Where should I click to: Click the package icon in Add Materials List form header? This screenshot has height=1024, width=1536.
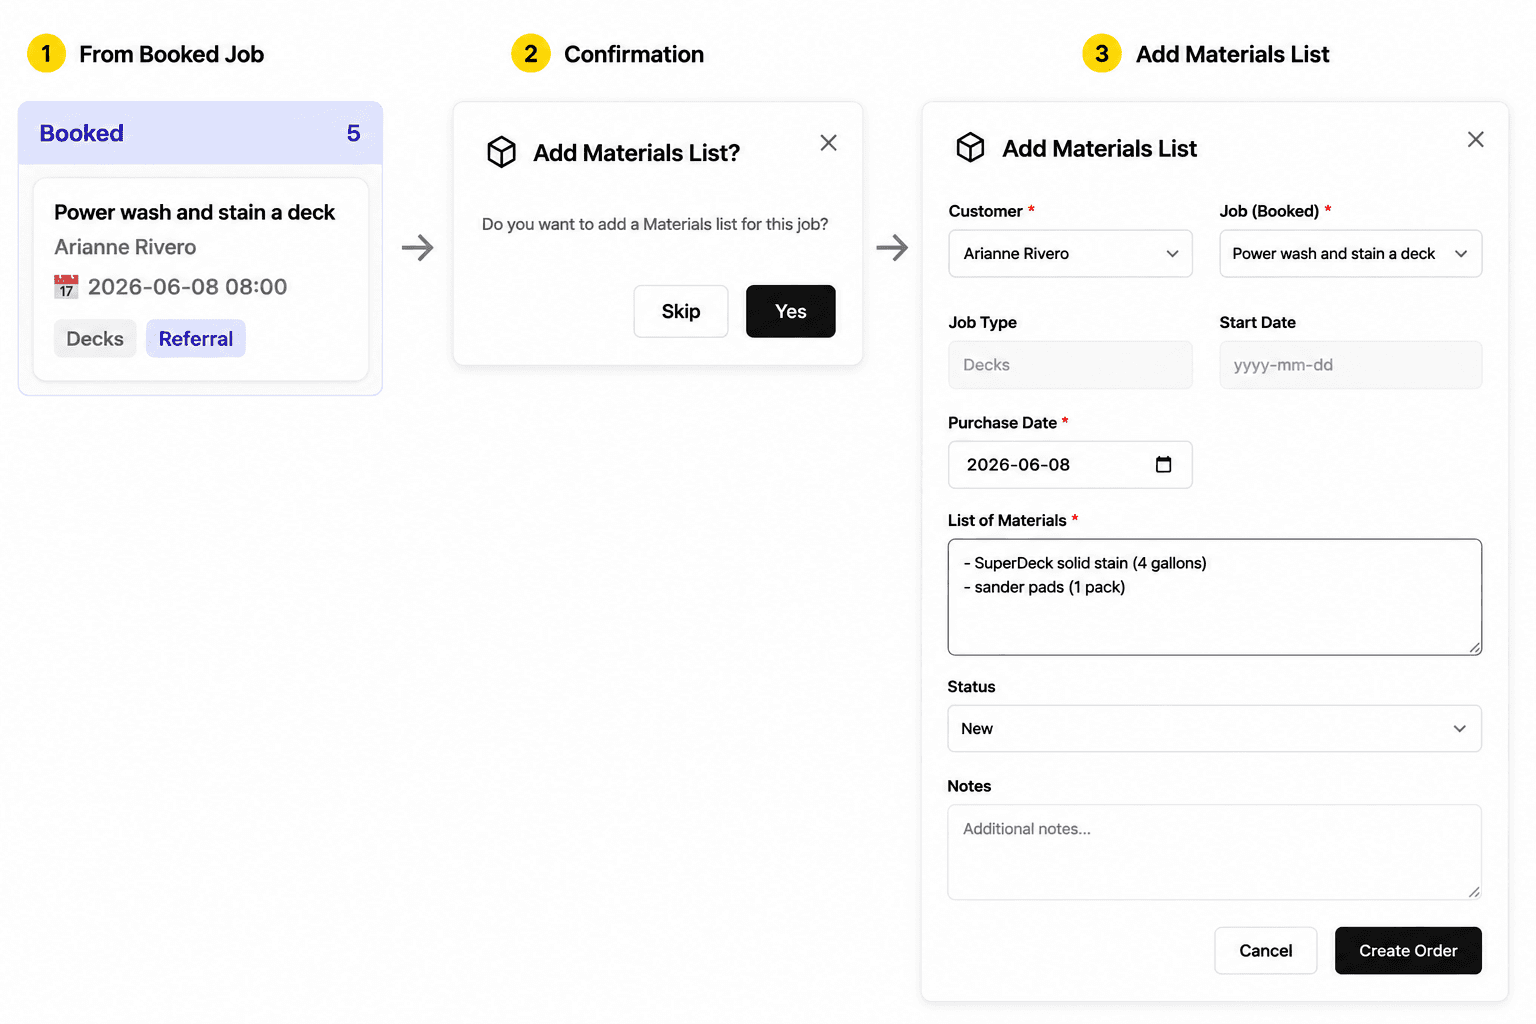pyautogui.click(x=970, y=148)
